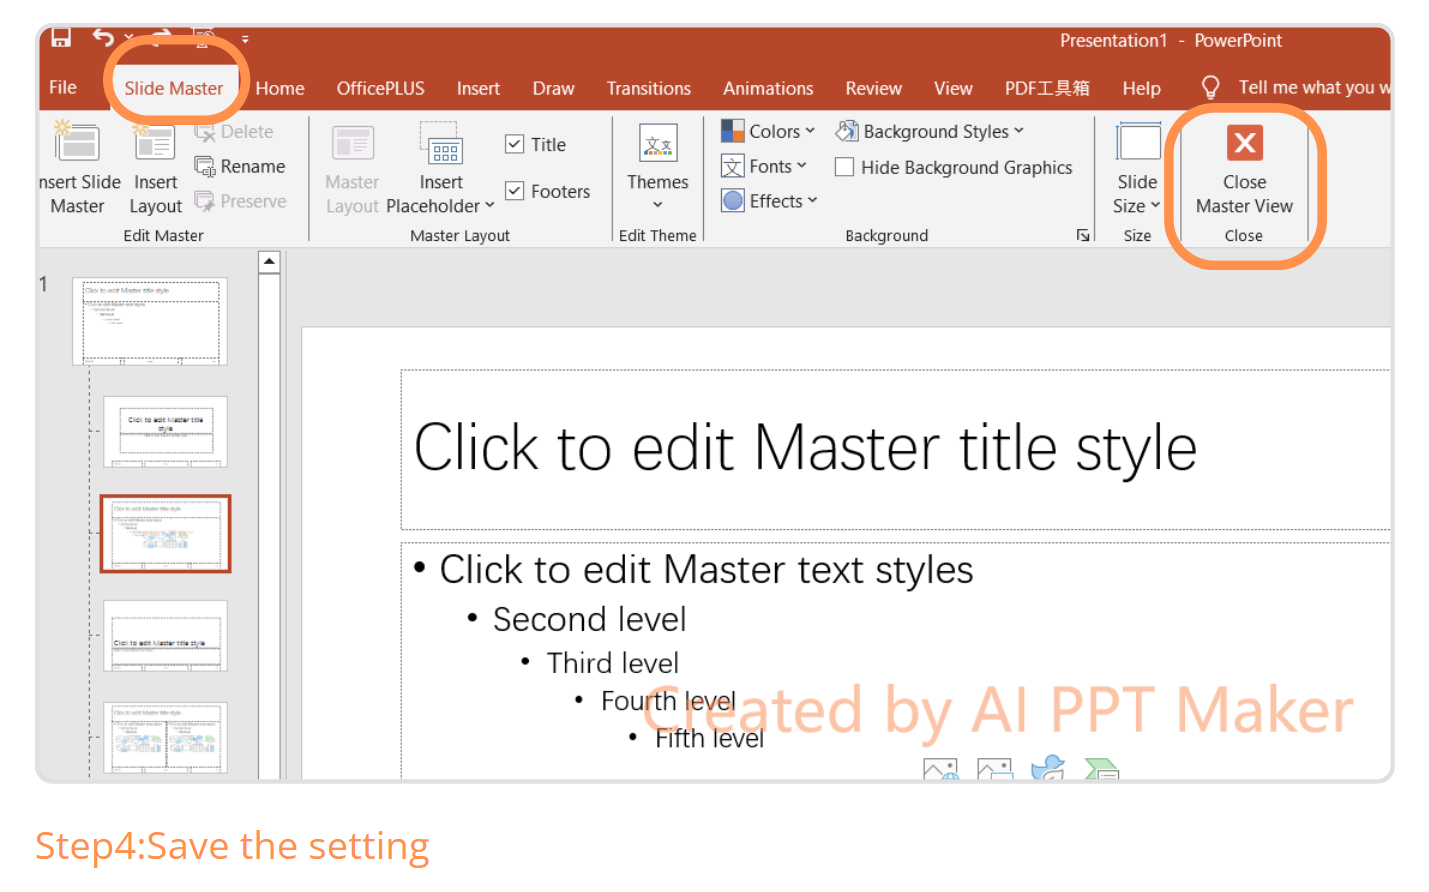The width and height of the screenshot is (1429, 892).
Task: Enable Hide Background Graphics checkbox
Action: (845, 168)
